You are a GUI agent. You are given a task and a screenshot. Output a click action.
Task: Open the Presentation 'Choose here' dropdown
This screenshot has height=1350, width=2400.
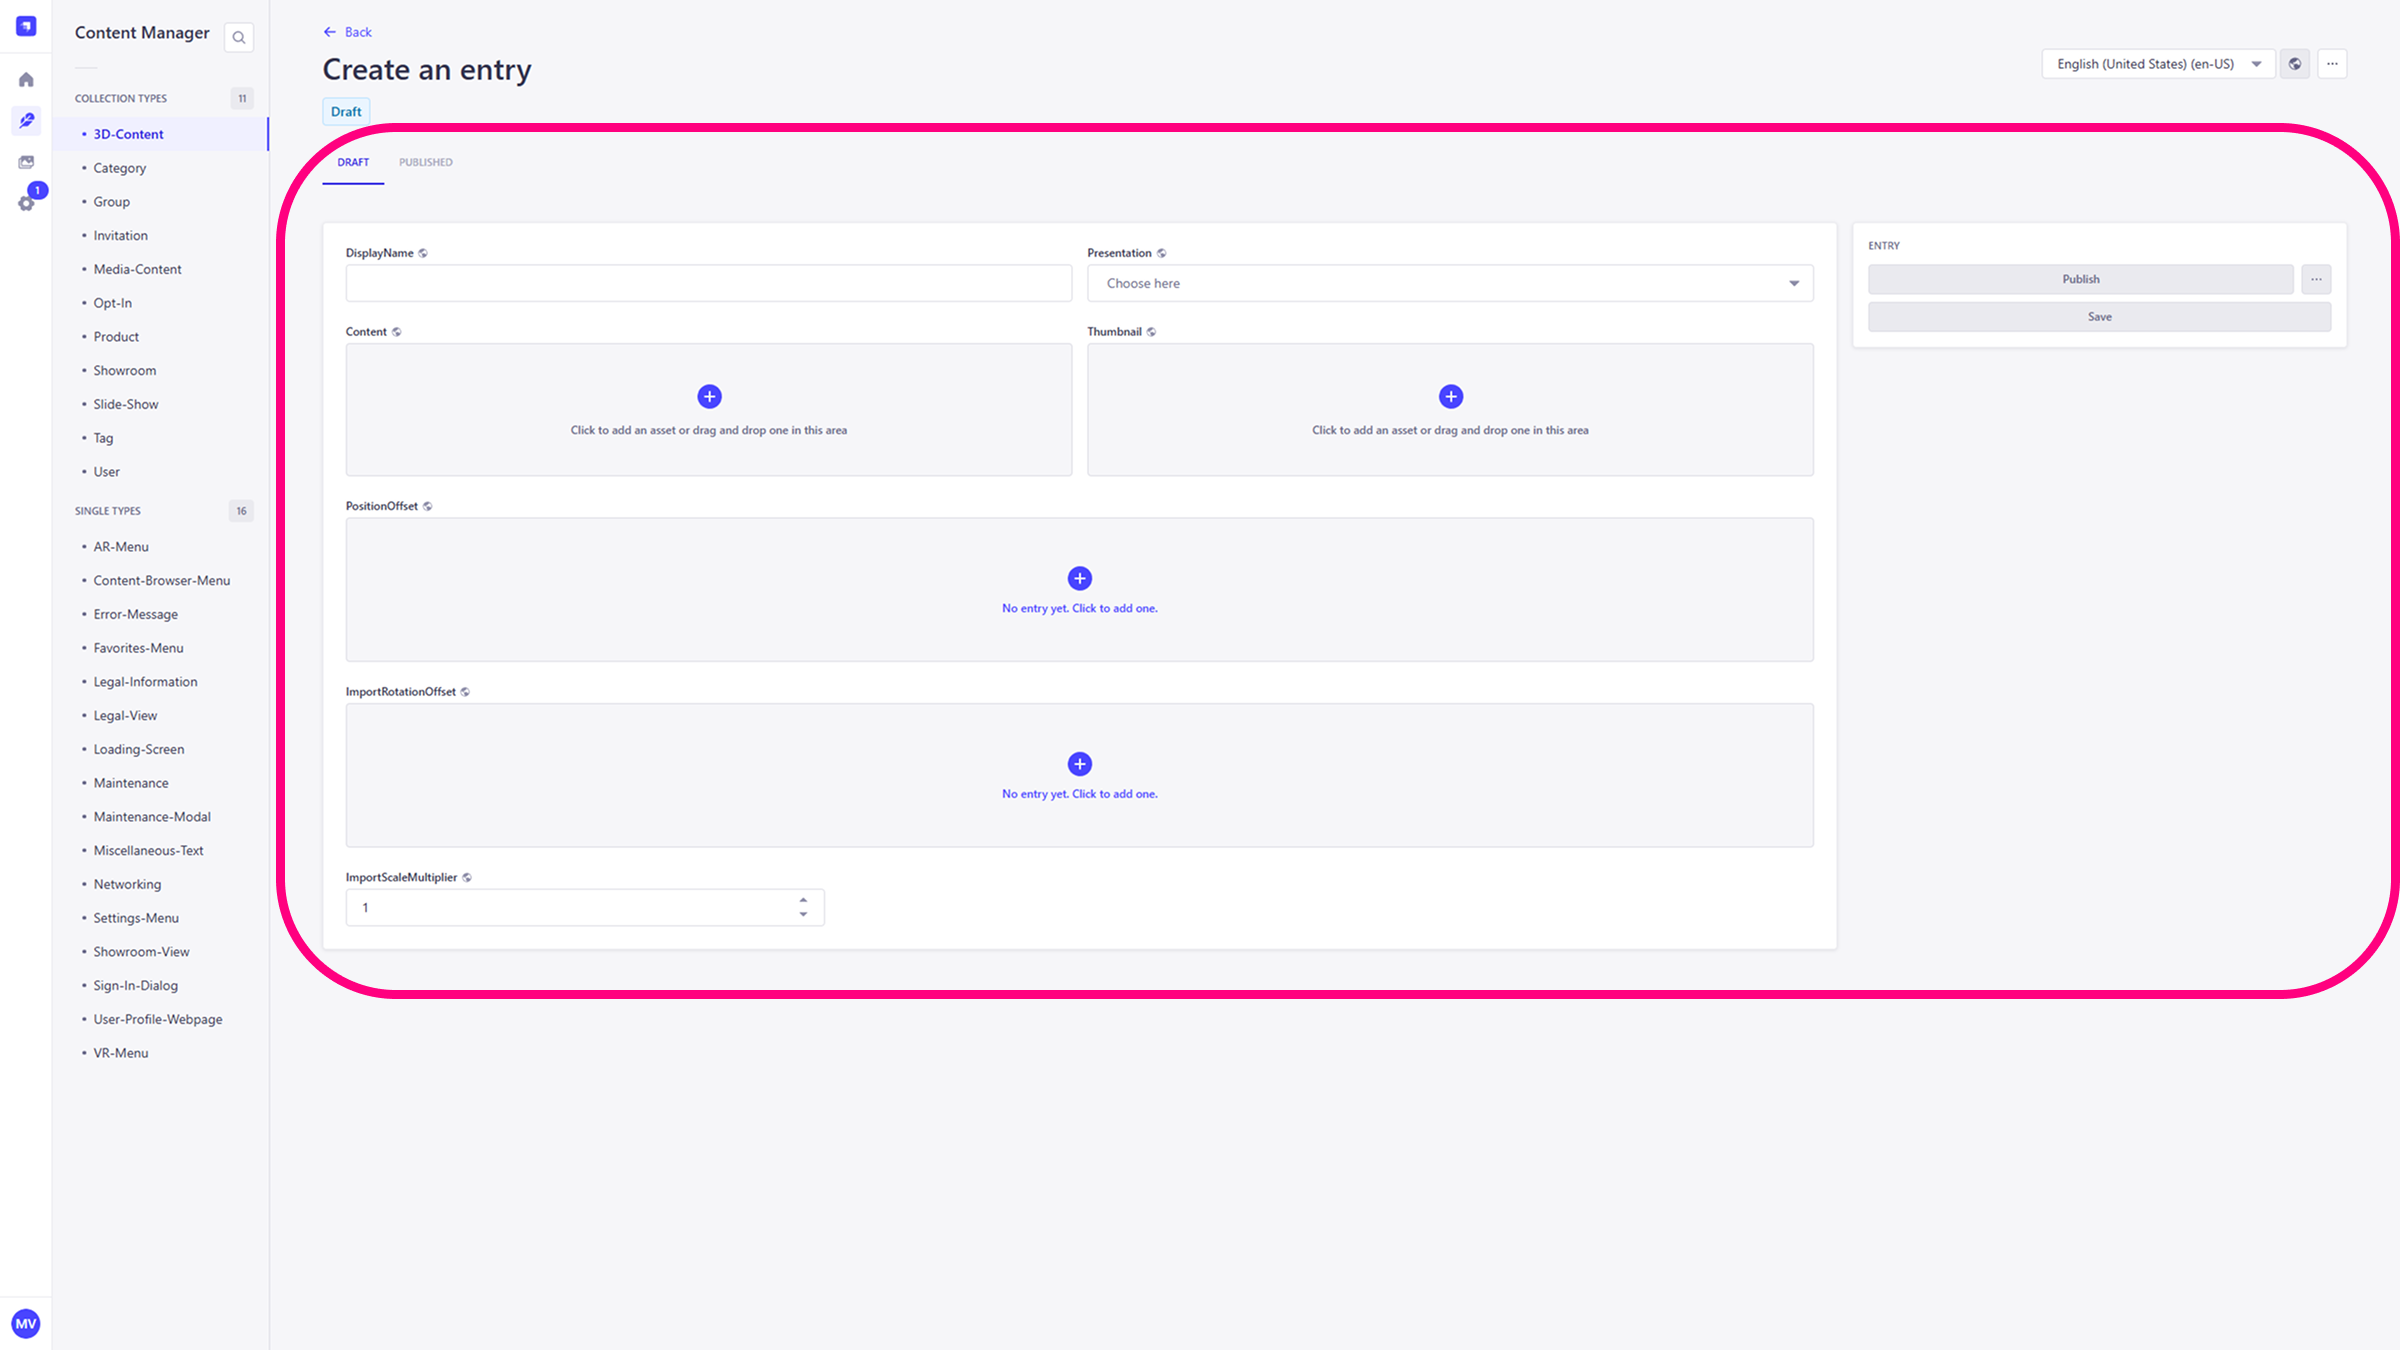pyautogui.click(x=1449, y=283)
